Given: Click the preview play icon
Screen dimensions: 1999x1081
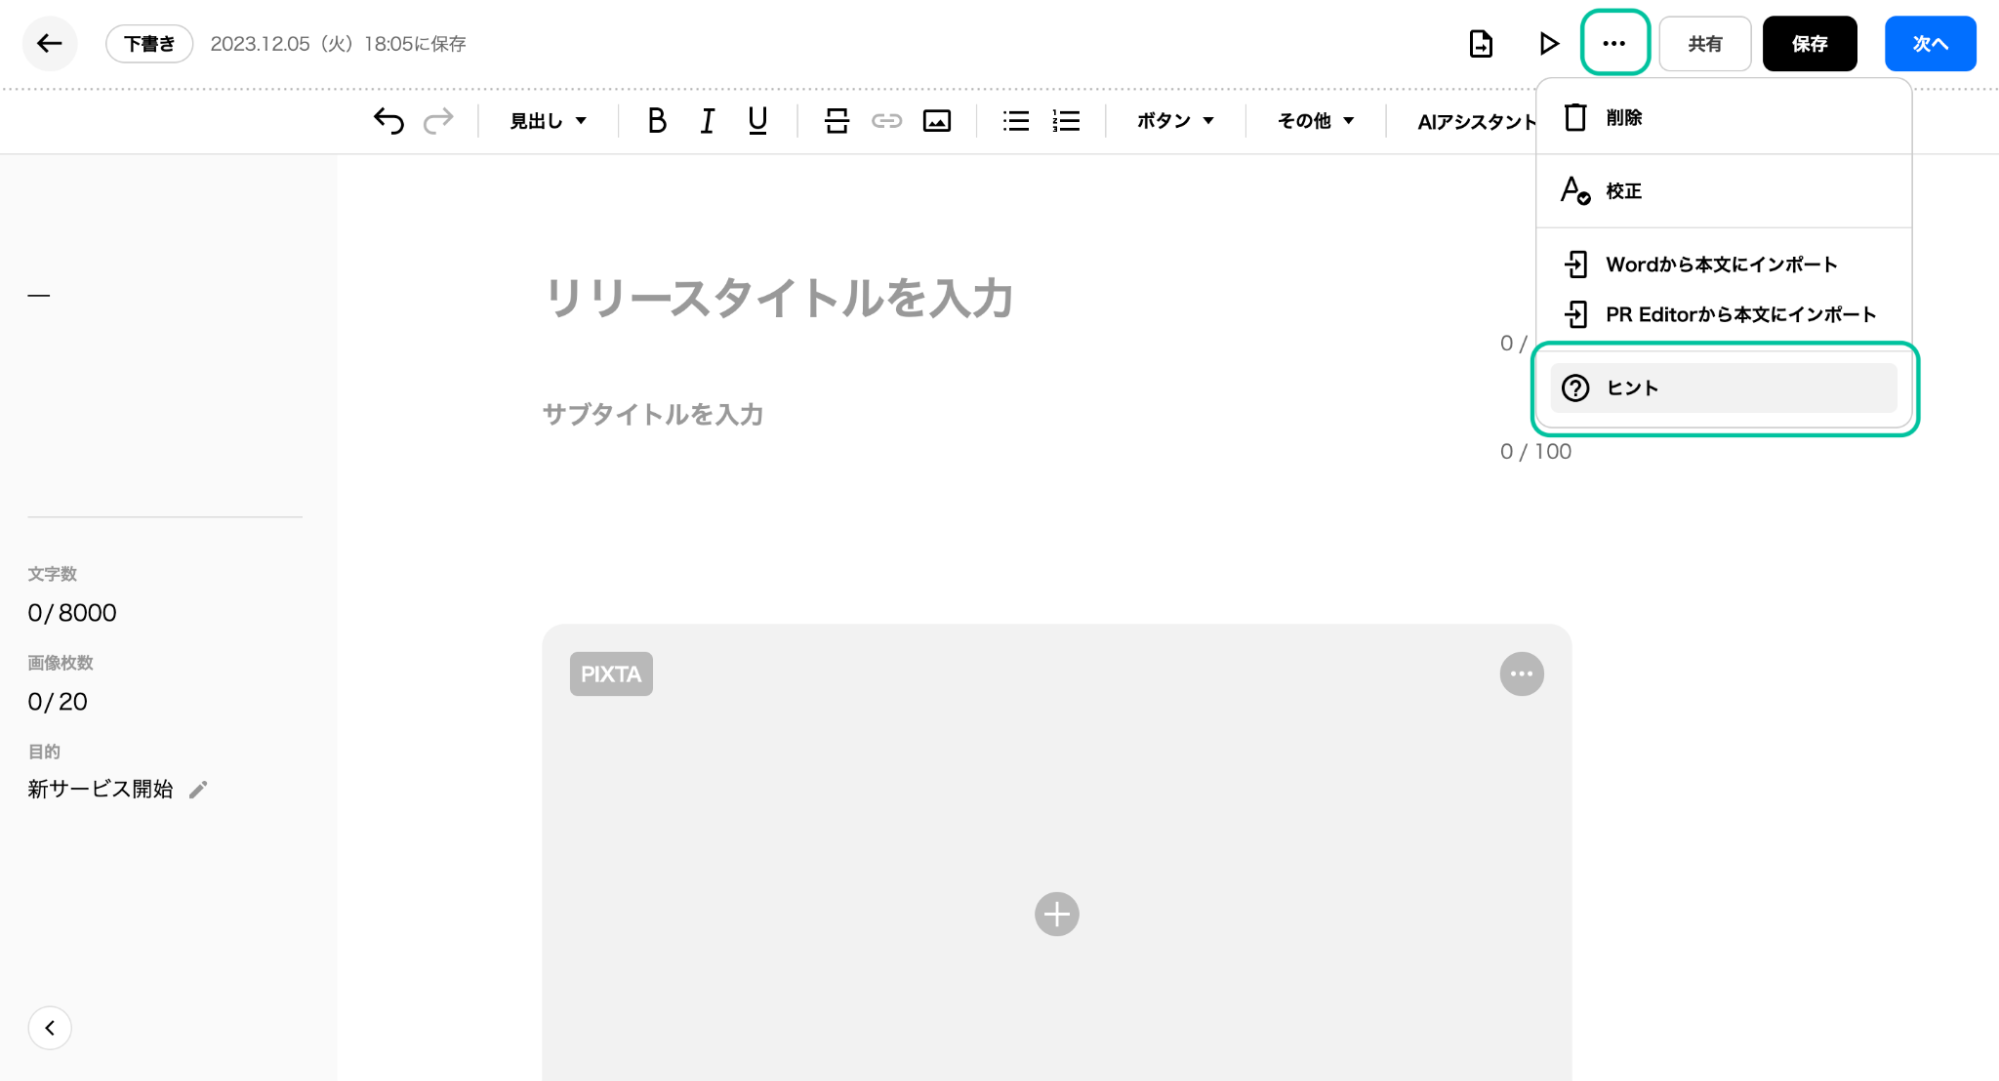Looking at the screenshot, I should pyautogui.click(x=1548, y=44).
